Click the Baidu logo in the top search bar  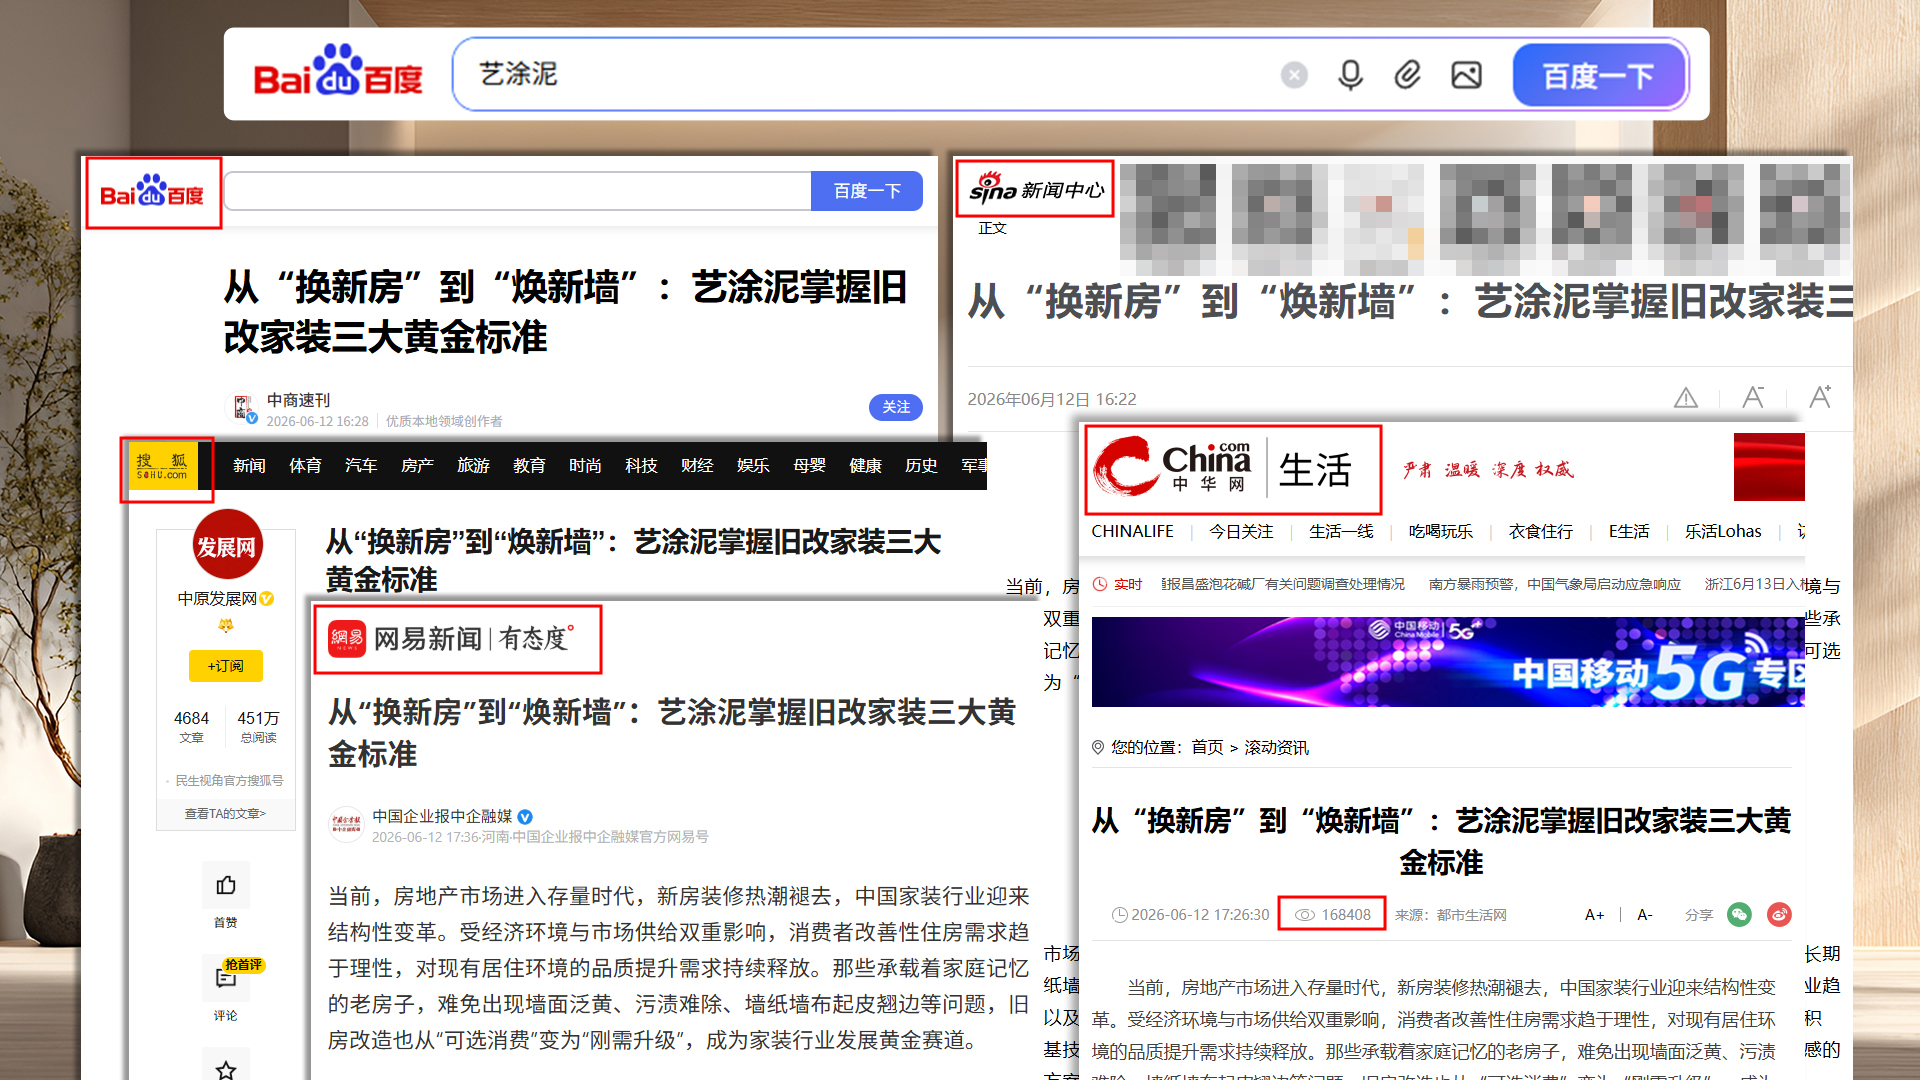(x=338, y=72)
